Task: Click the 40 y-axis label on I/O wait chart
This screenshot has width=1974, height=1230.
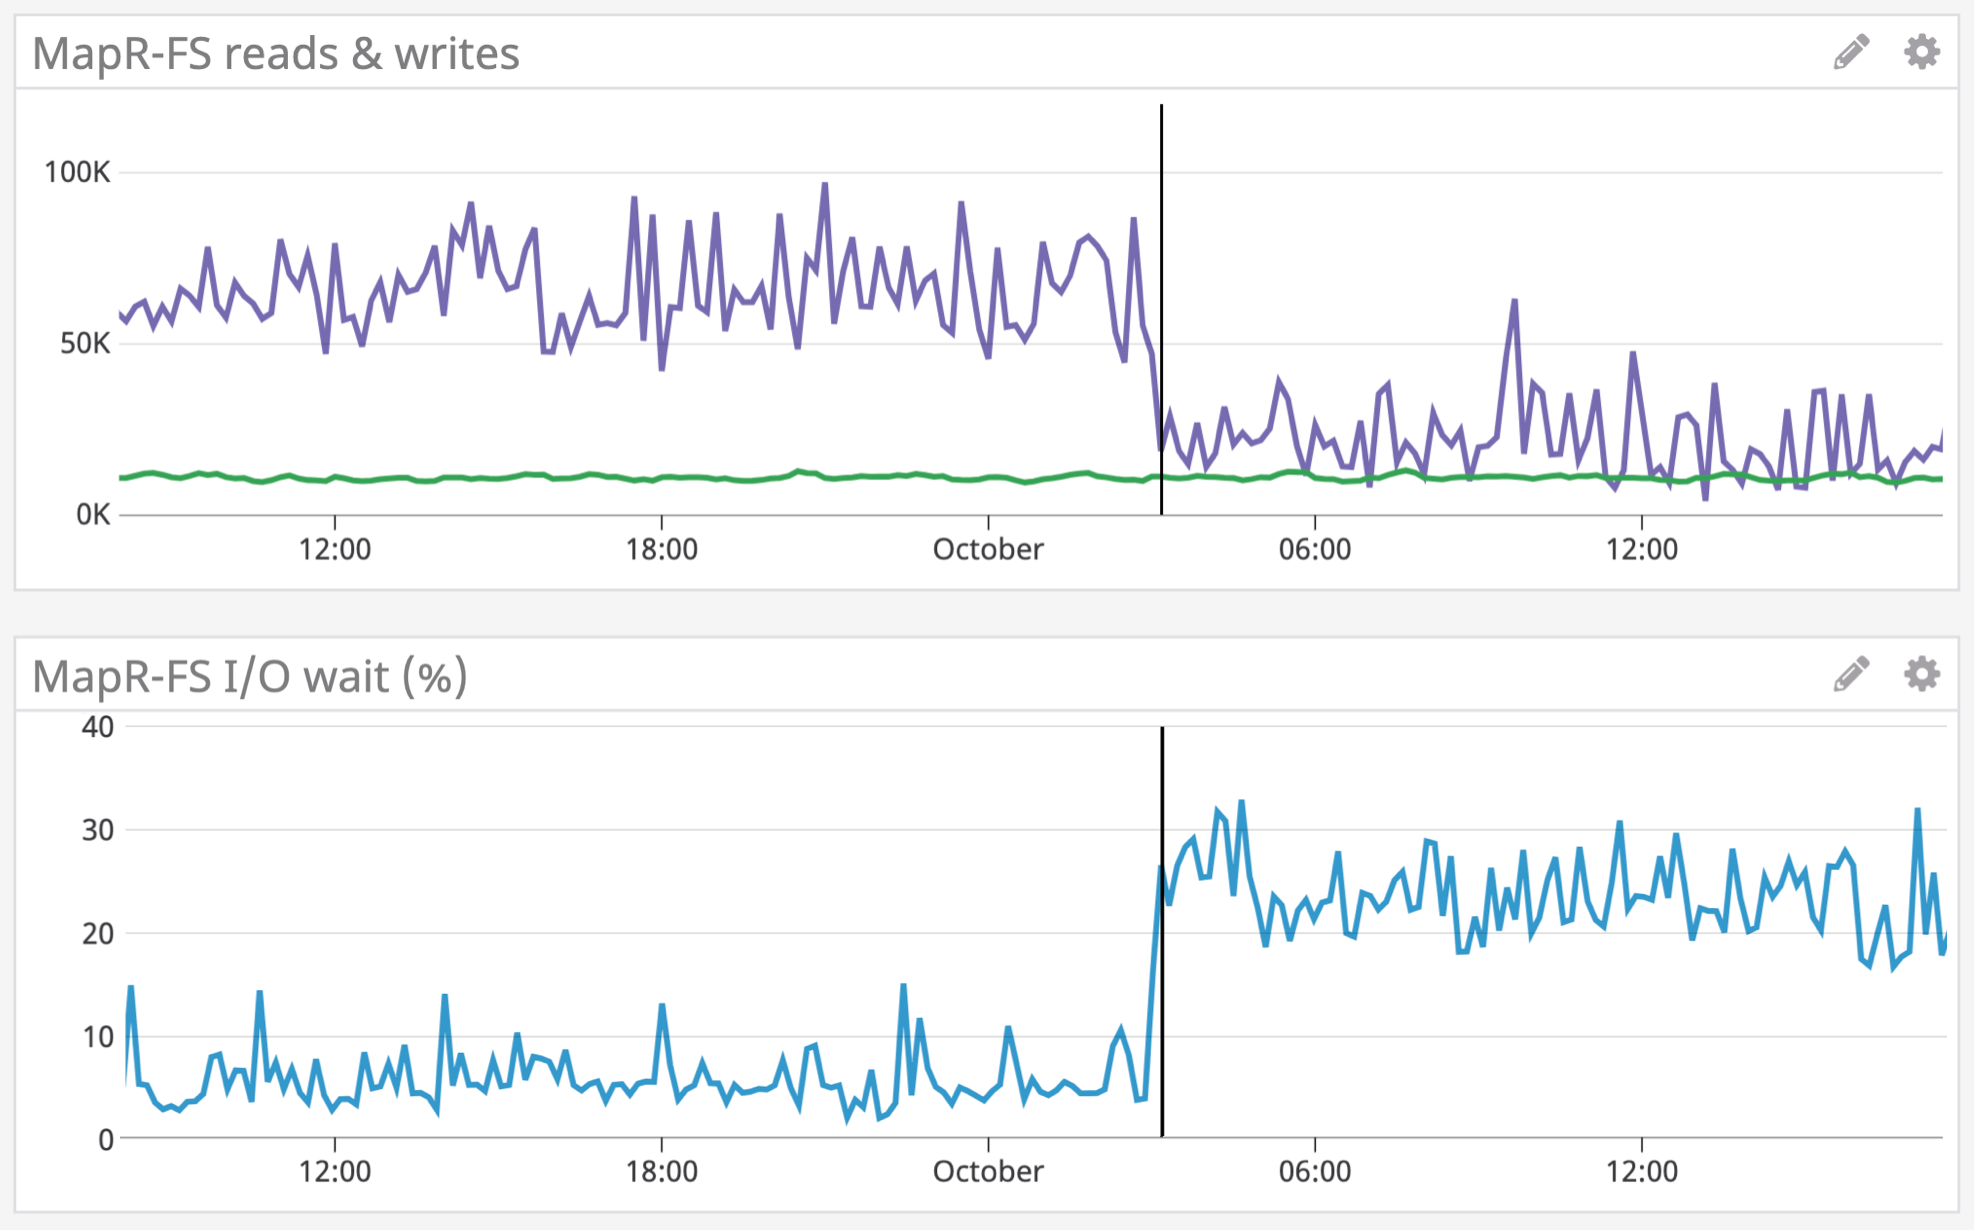Action: click(97, 728)
